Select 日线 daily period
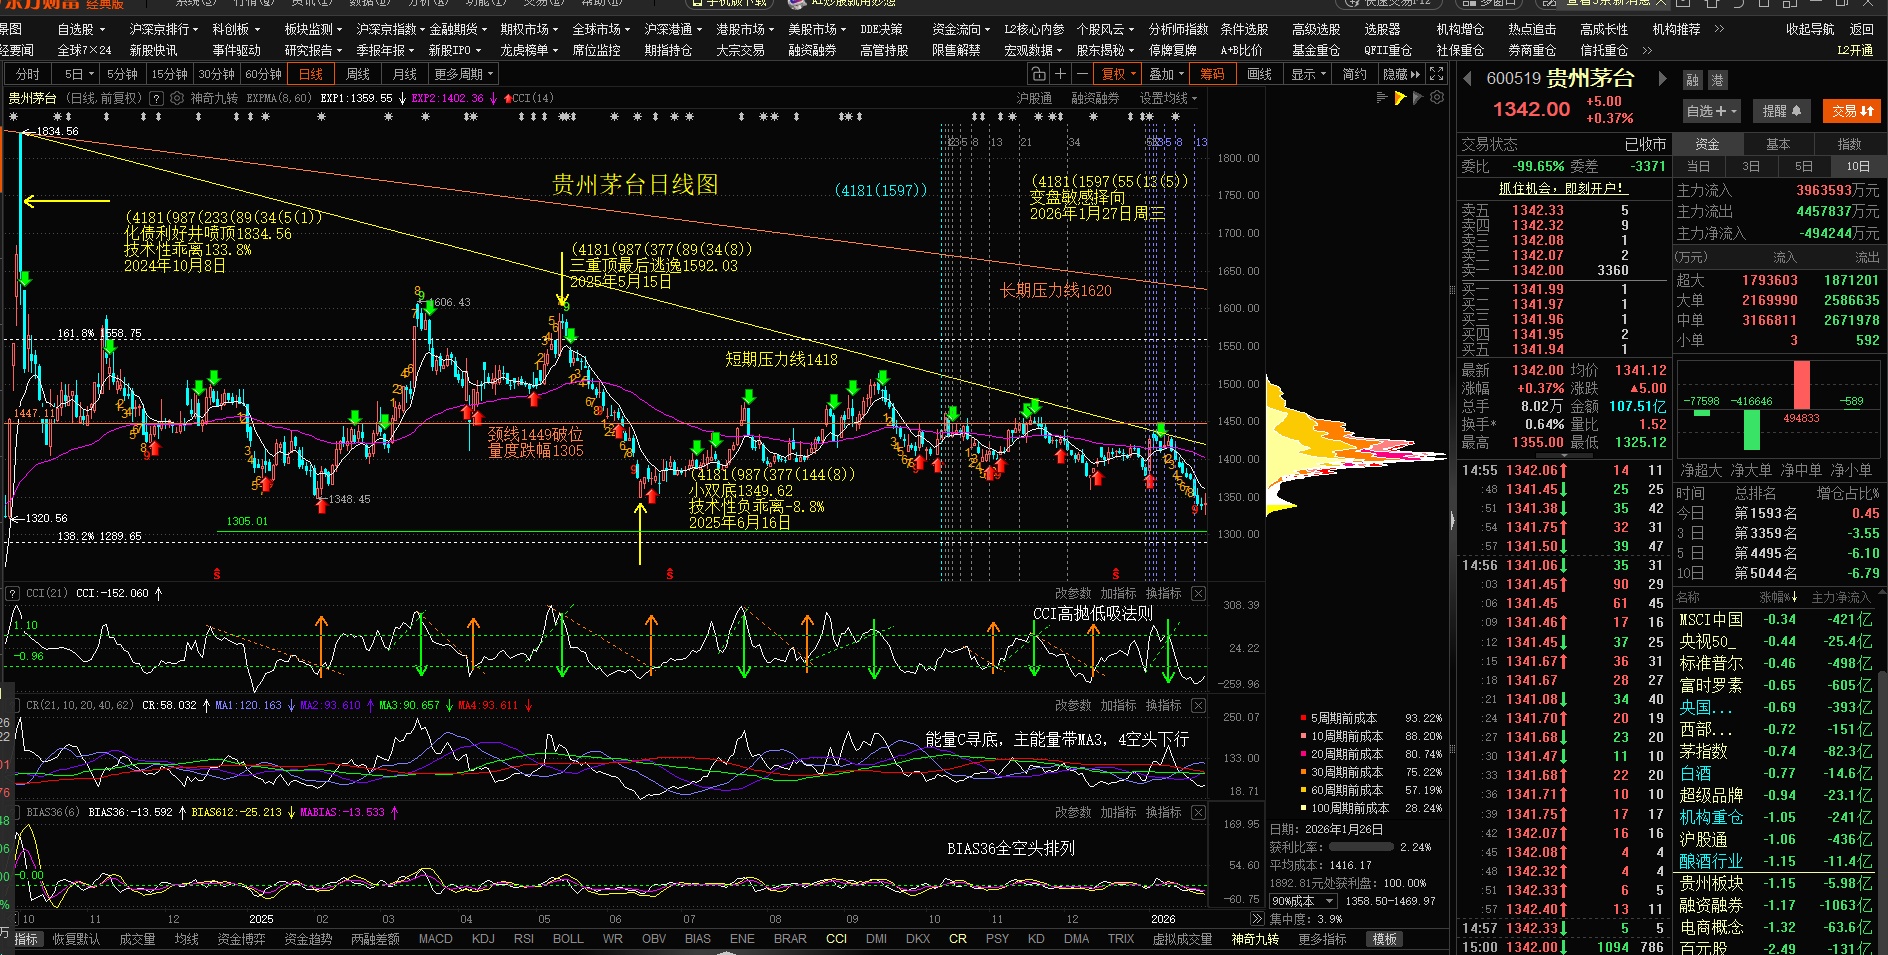Viewport: 1888px width, 955px height. 312,74
